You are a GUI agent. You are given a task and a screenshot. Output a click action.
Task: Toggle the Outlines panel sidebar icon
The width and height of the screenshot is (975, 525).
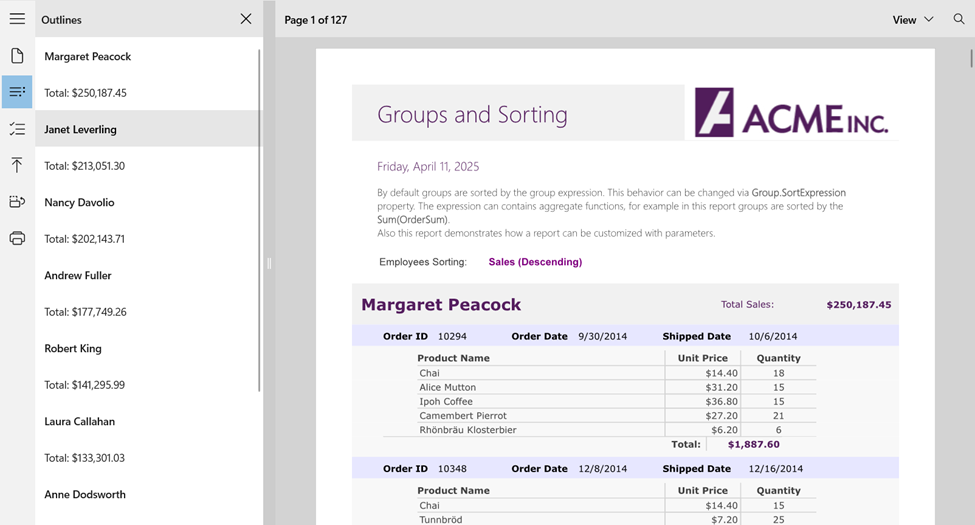pyautogui.click(x=17, y=92)
